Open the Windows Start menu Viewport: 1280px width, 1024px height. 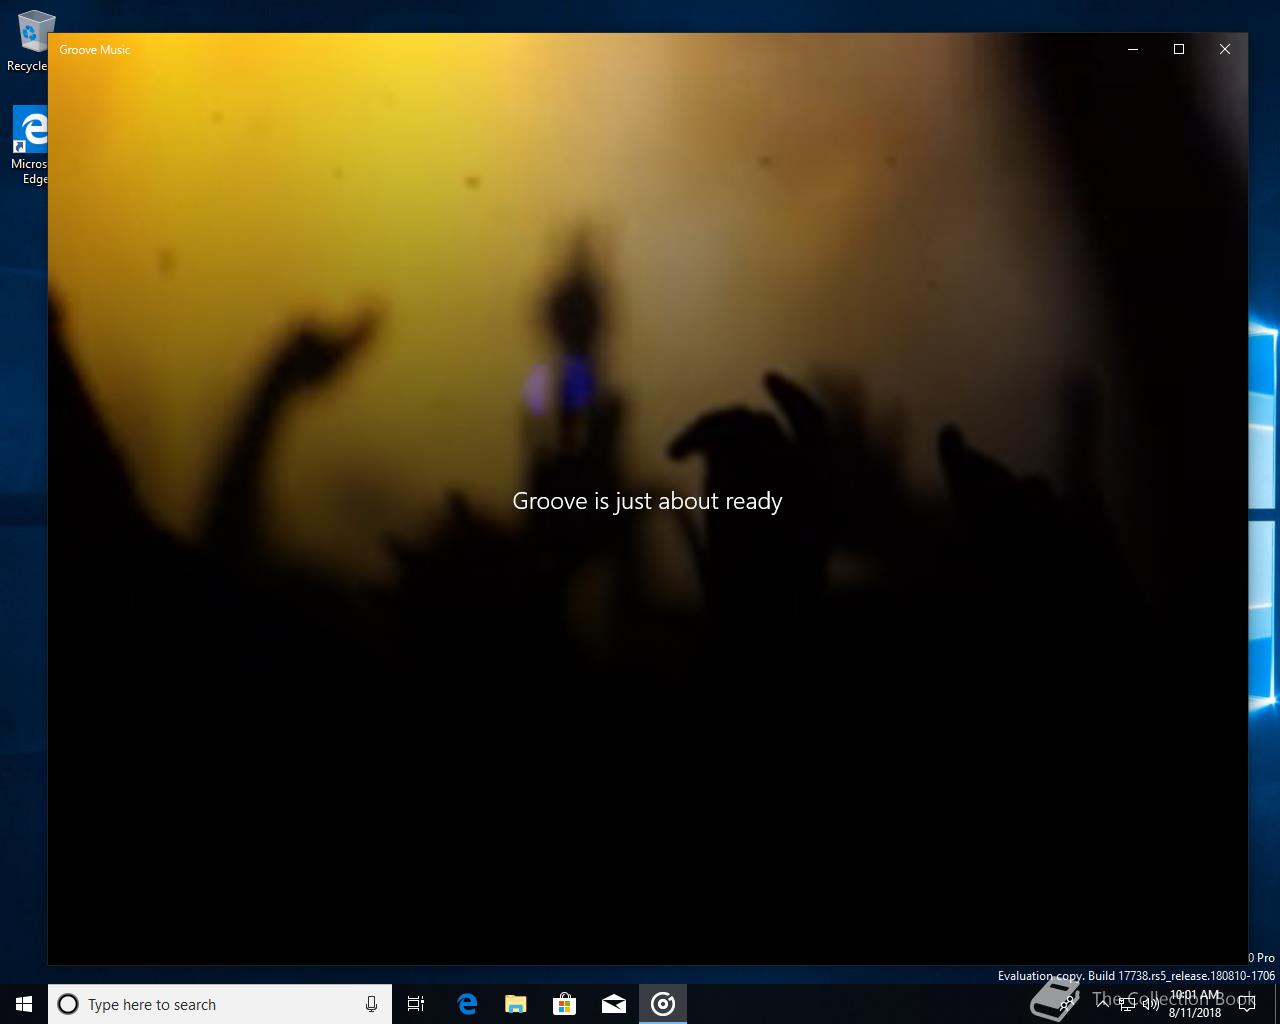(24, 1004)
